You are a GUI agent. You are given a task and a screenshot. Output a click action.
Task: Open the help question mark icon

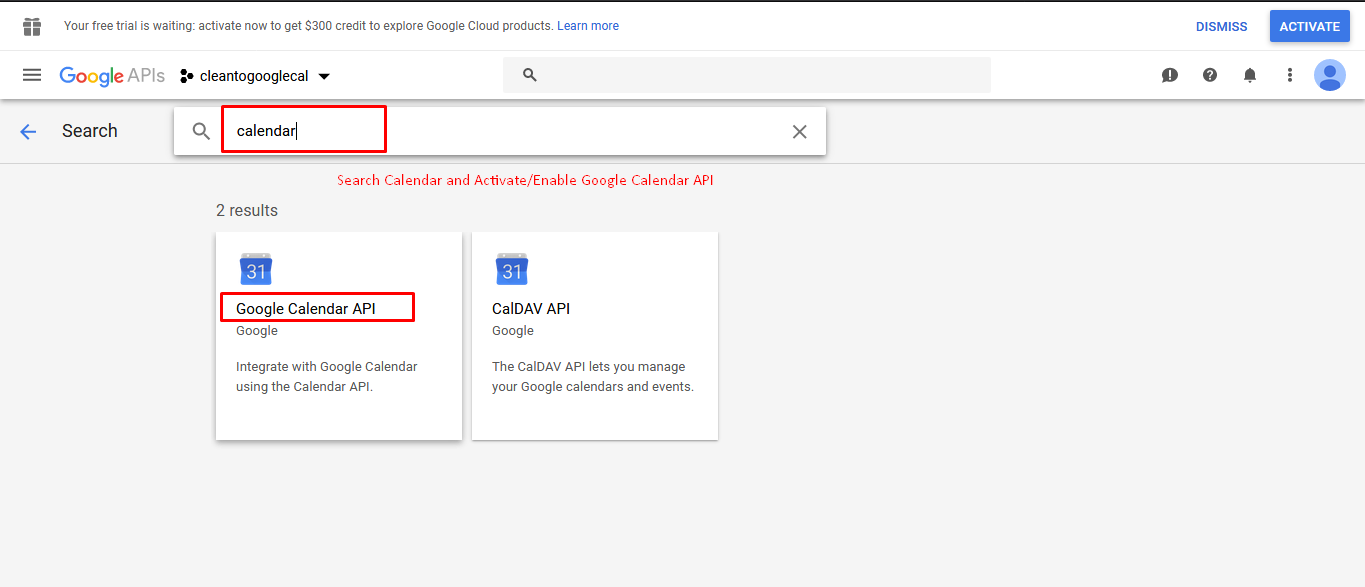pyautogui.click(x=1210, y=75)
